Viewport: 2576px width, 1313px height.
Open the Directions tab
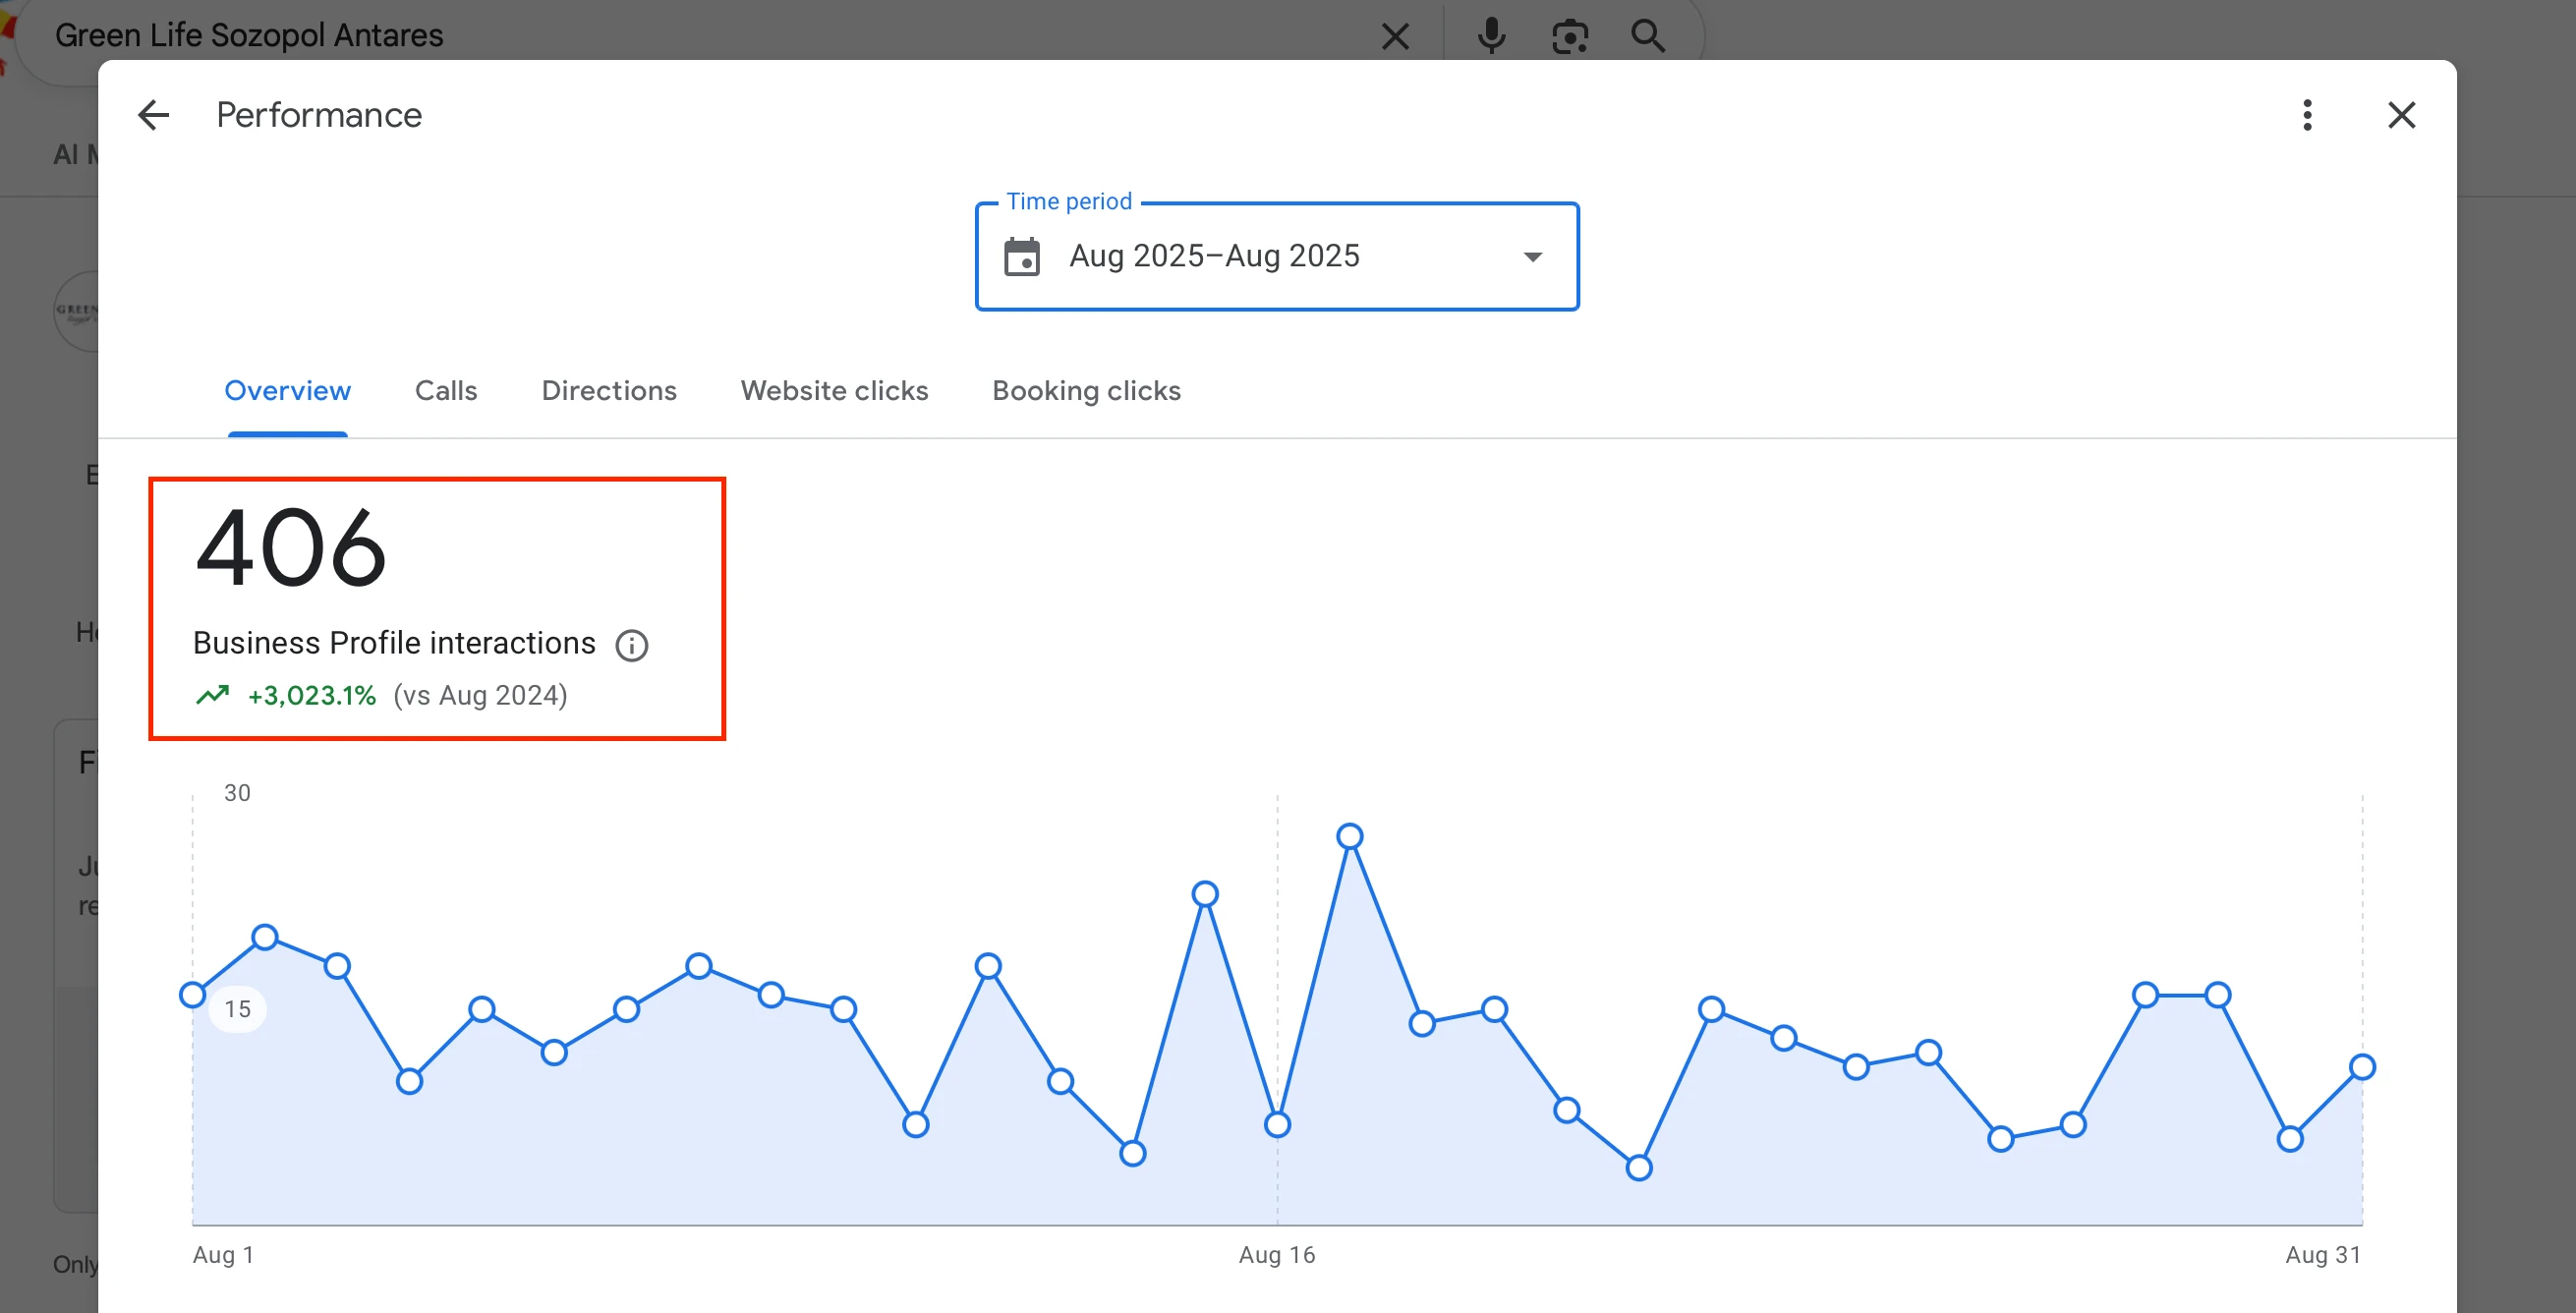(x=609, y=390)
